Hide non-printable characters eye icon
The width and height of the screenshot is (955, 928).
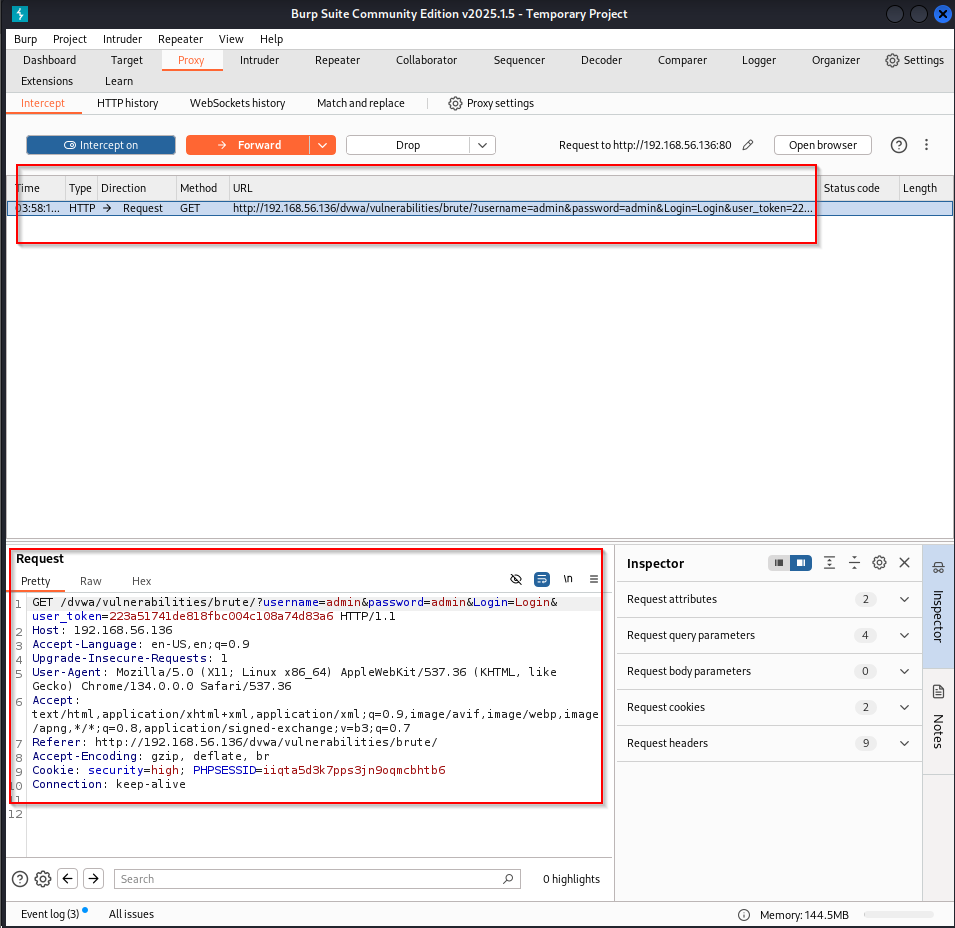pyautogui.click(x=516, y=579)
